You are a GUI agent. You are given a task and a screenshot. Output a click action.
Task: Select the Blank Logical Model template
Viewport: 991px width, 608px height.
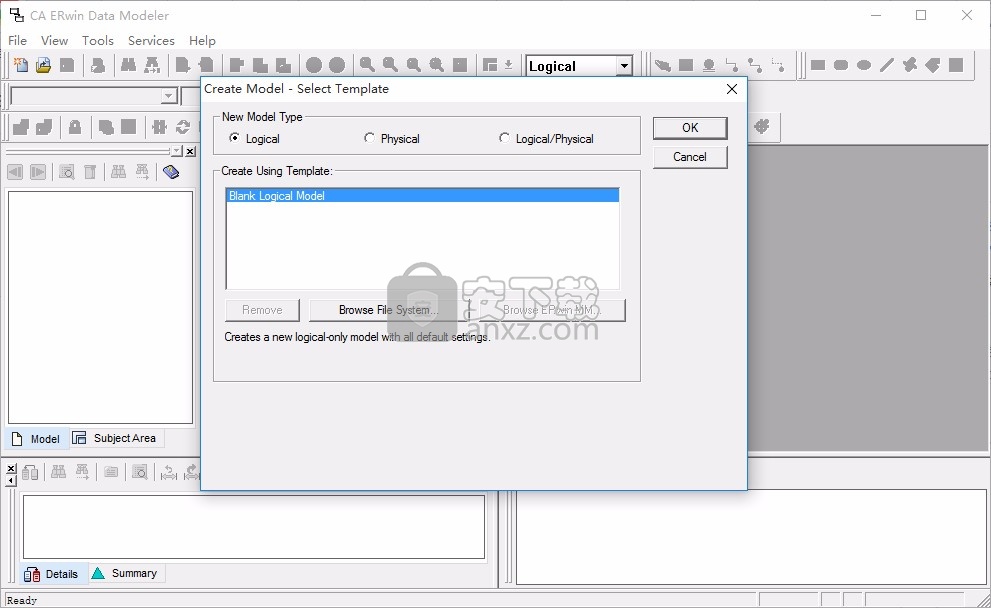click(x=422, y=196)
